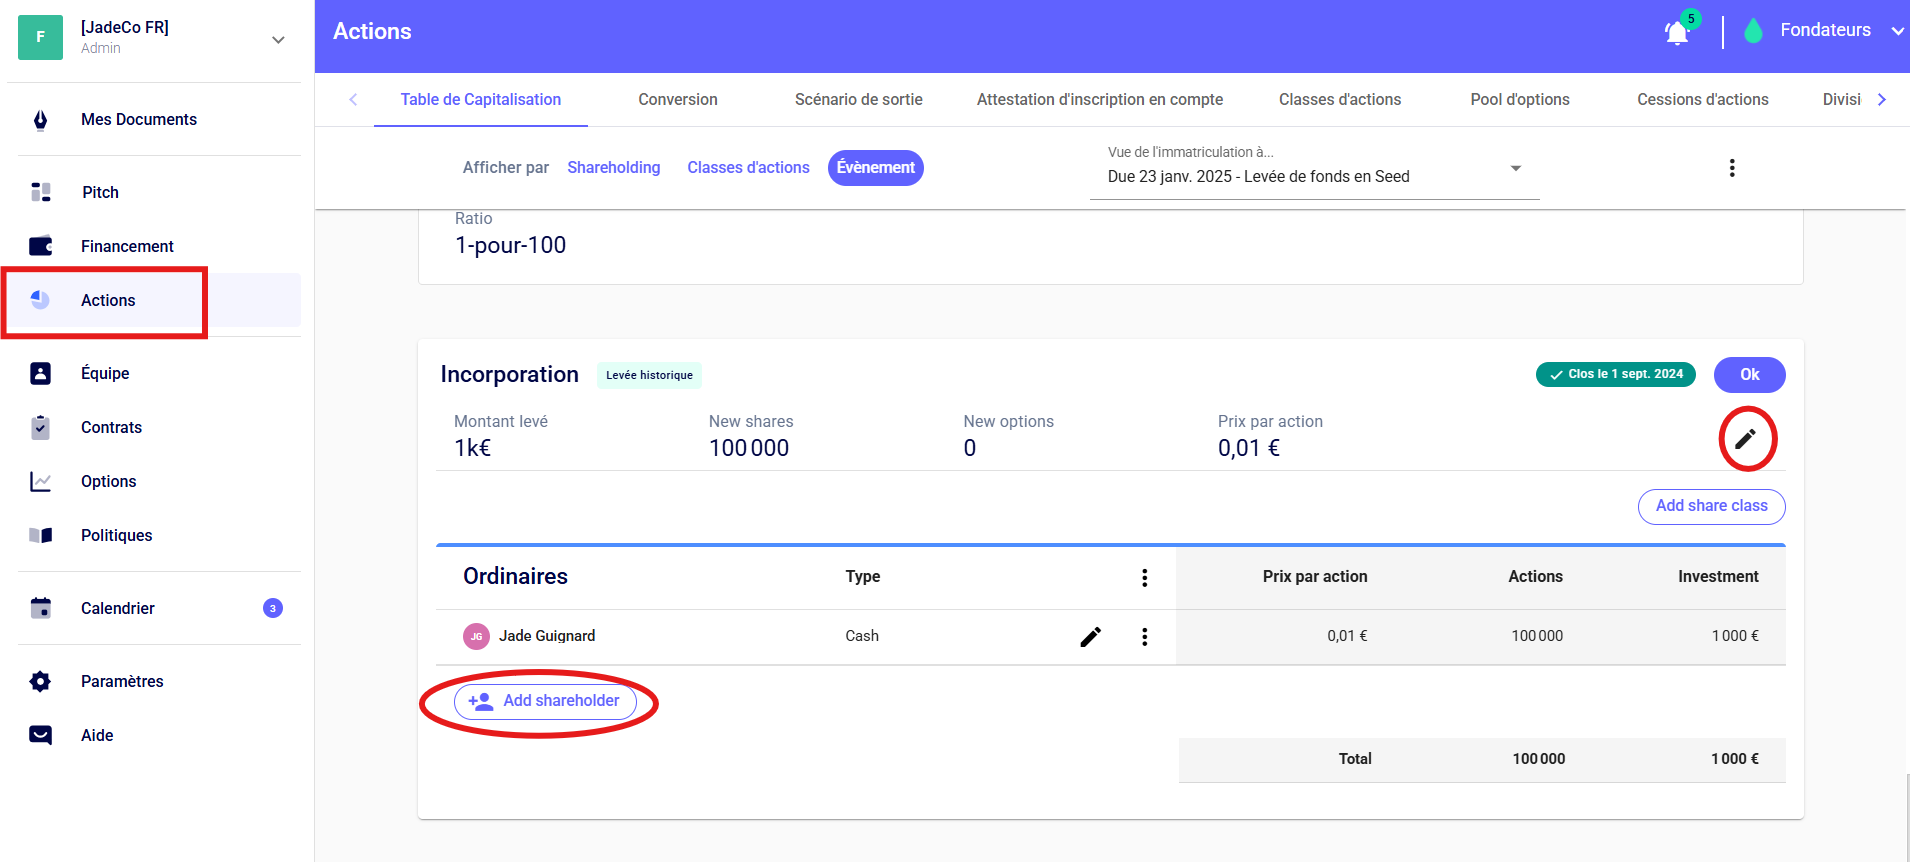Edit the Jade Guignard shareholder row
The image size is (1910, 862).
[1090, 637]
